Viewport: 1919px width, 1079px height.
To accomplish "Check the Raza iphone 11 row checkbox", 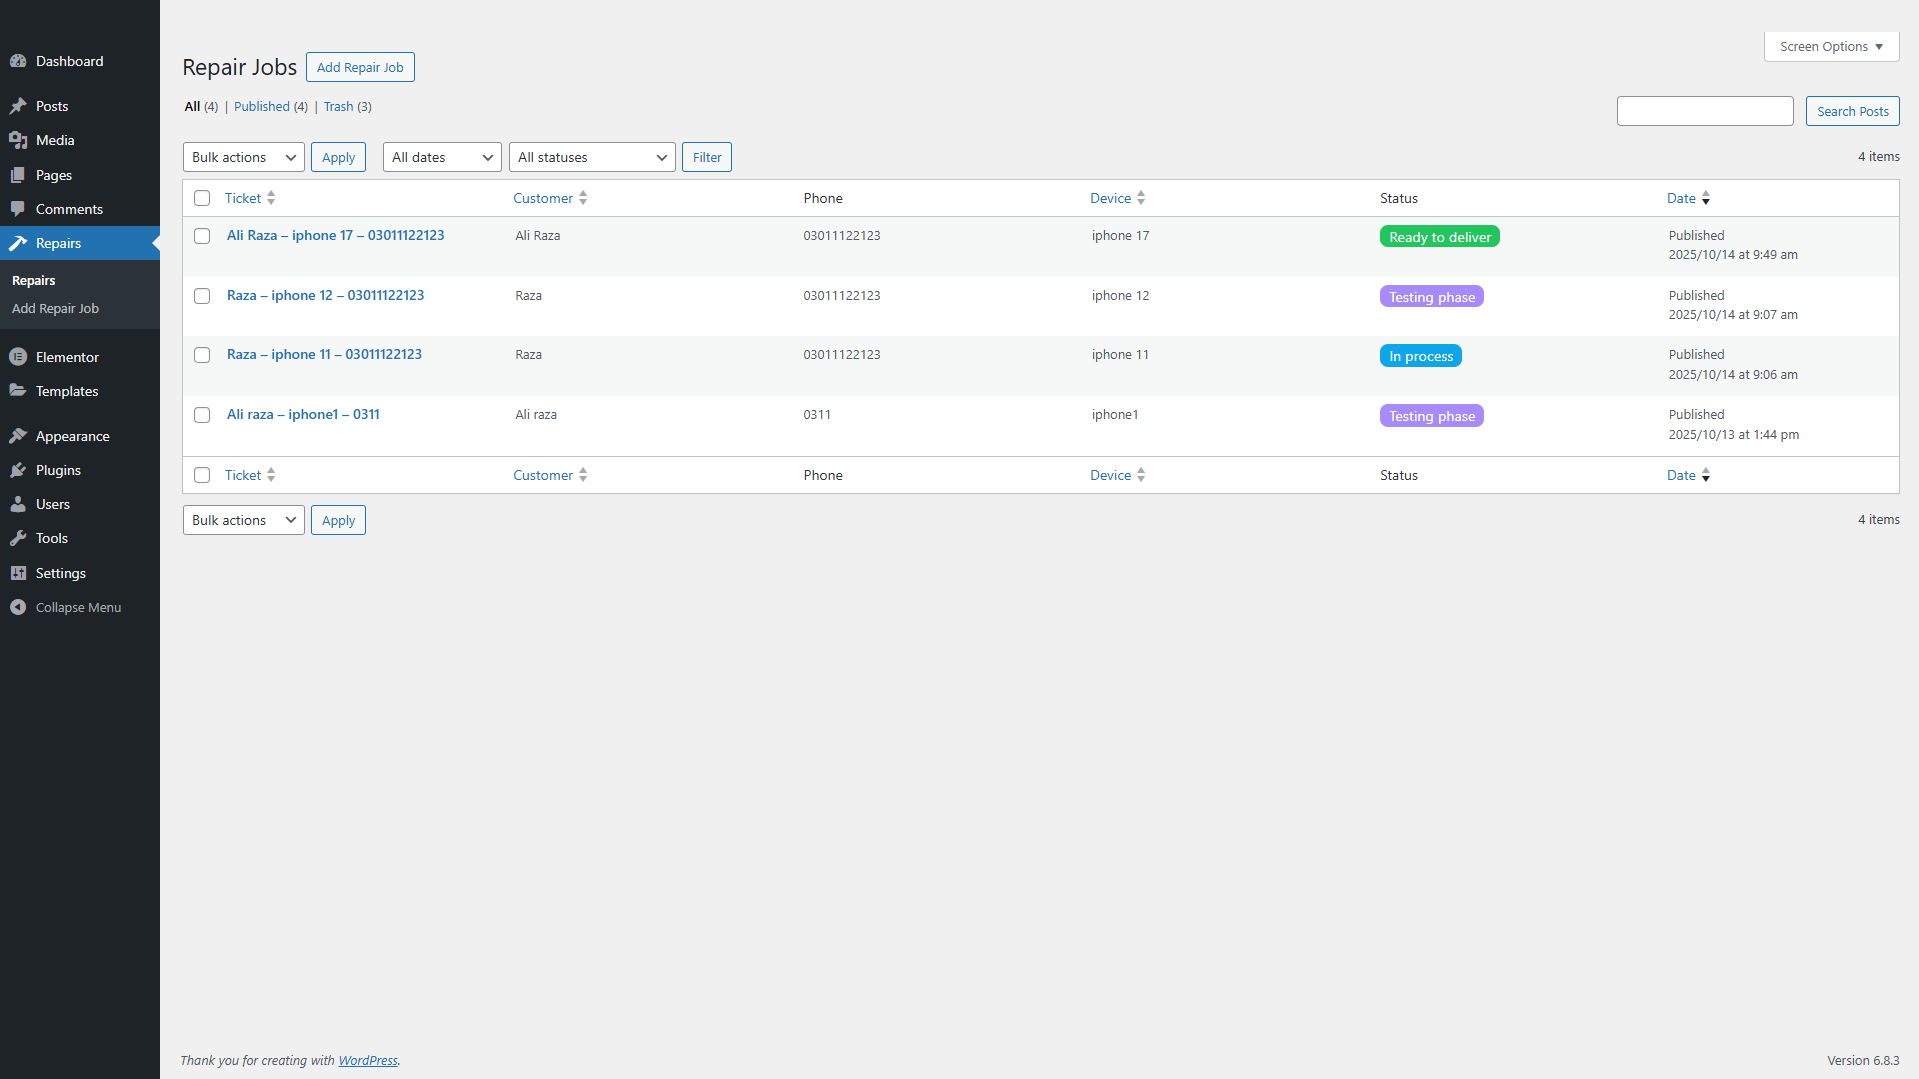I will (202, 355).
